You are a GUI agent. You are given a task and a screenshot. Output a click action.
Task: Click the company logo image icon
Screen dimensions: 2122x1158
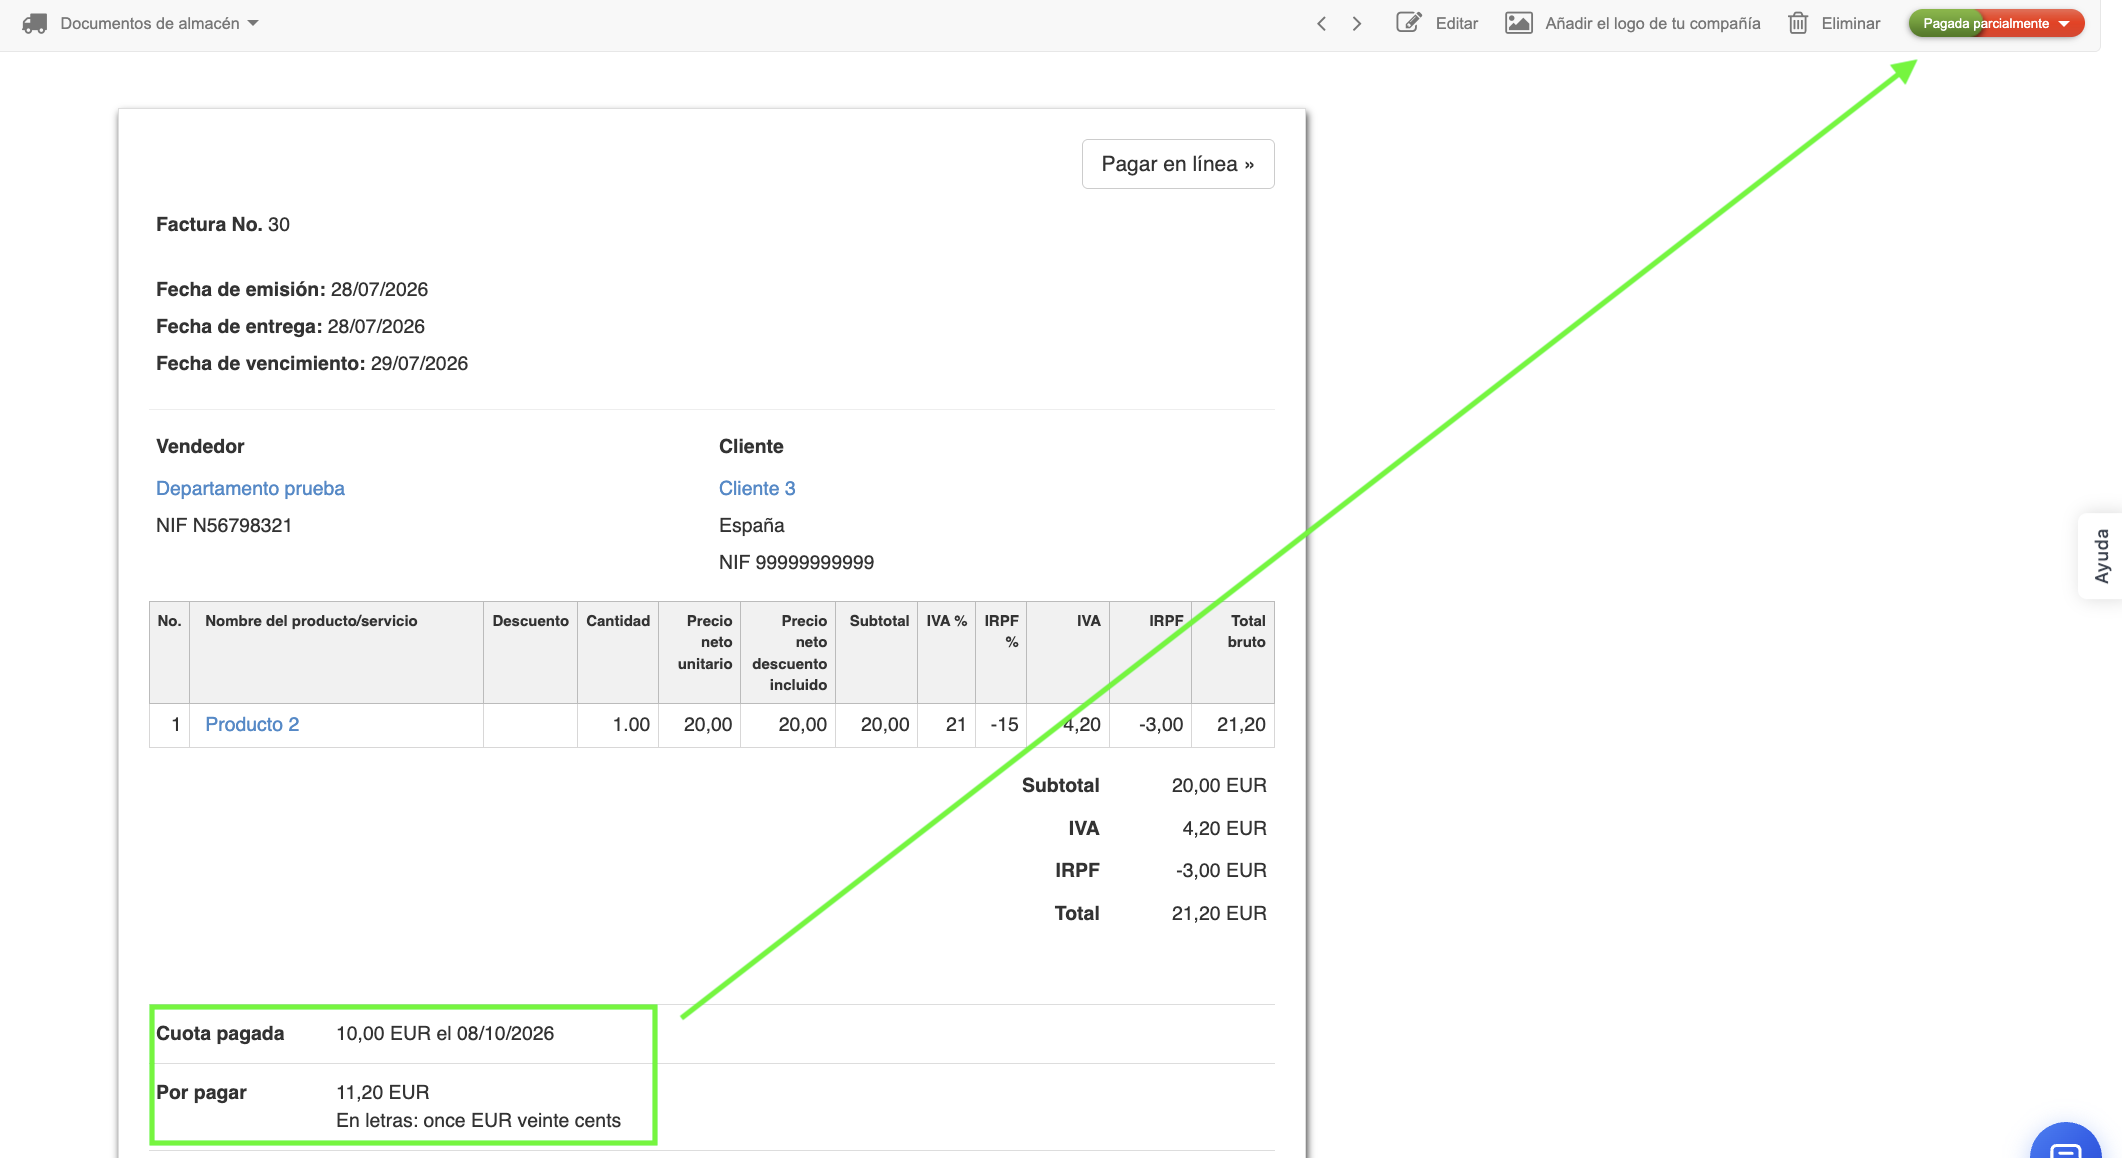[x=1518, y=23]
